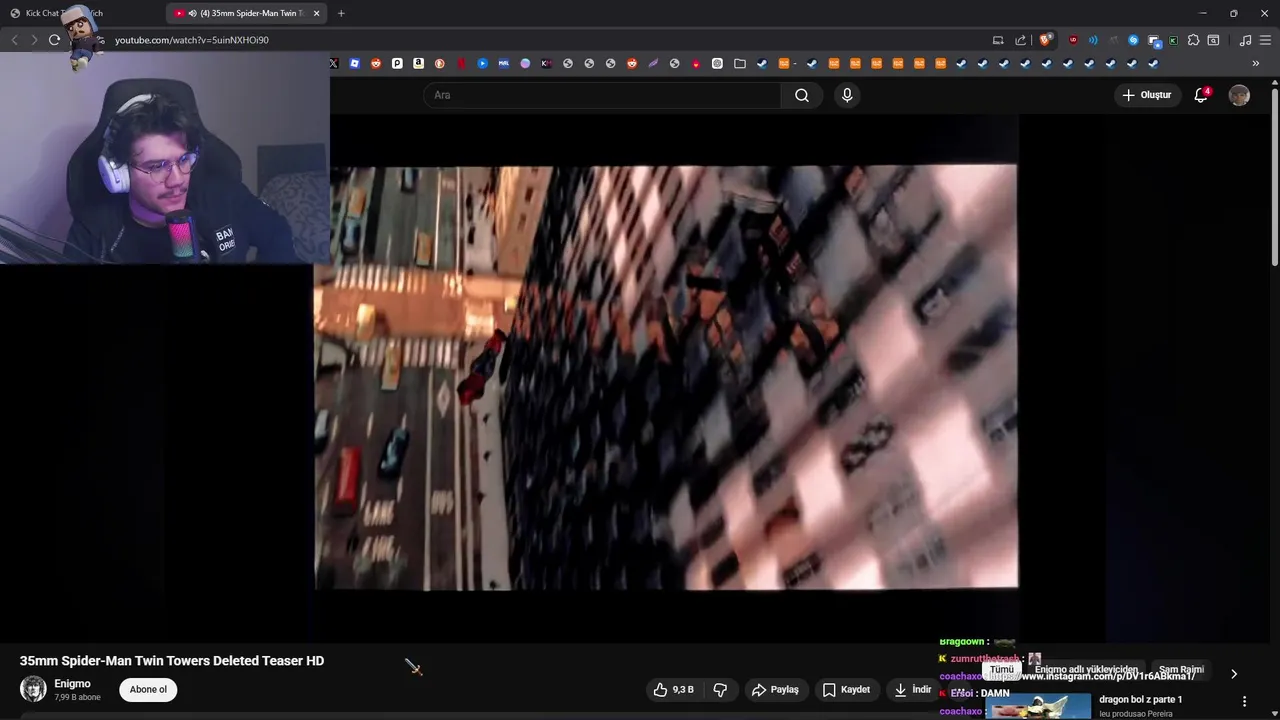Open the dragon bol z parte 1 title
The image size is (1280, 720).
point(1140,699)
